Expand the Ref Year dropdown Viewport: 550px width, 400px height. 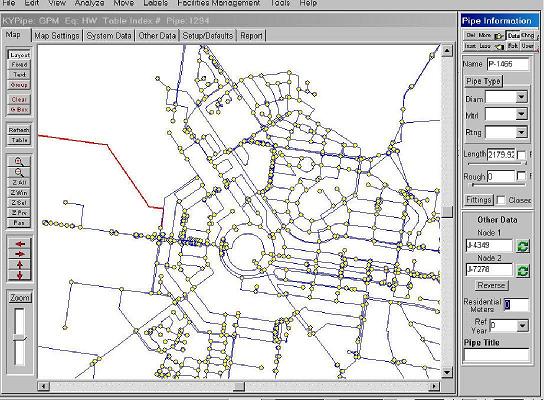(522, 326)
